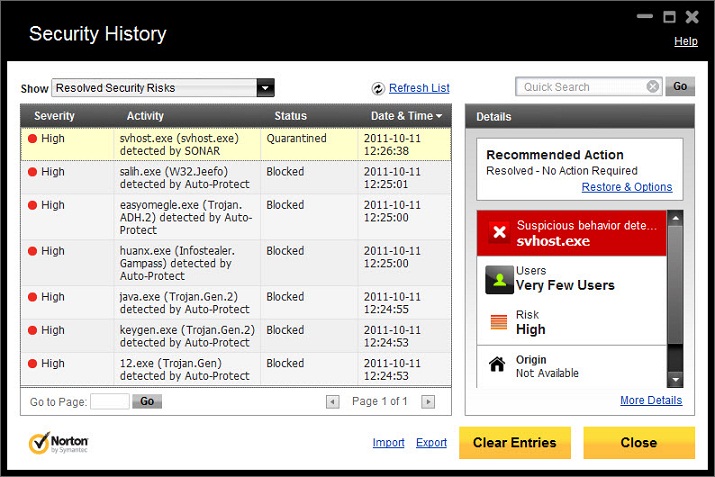Click Go next to Quick Search
715x477 pixels.
click(680, 86)
